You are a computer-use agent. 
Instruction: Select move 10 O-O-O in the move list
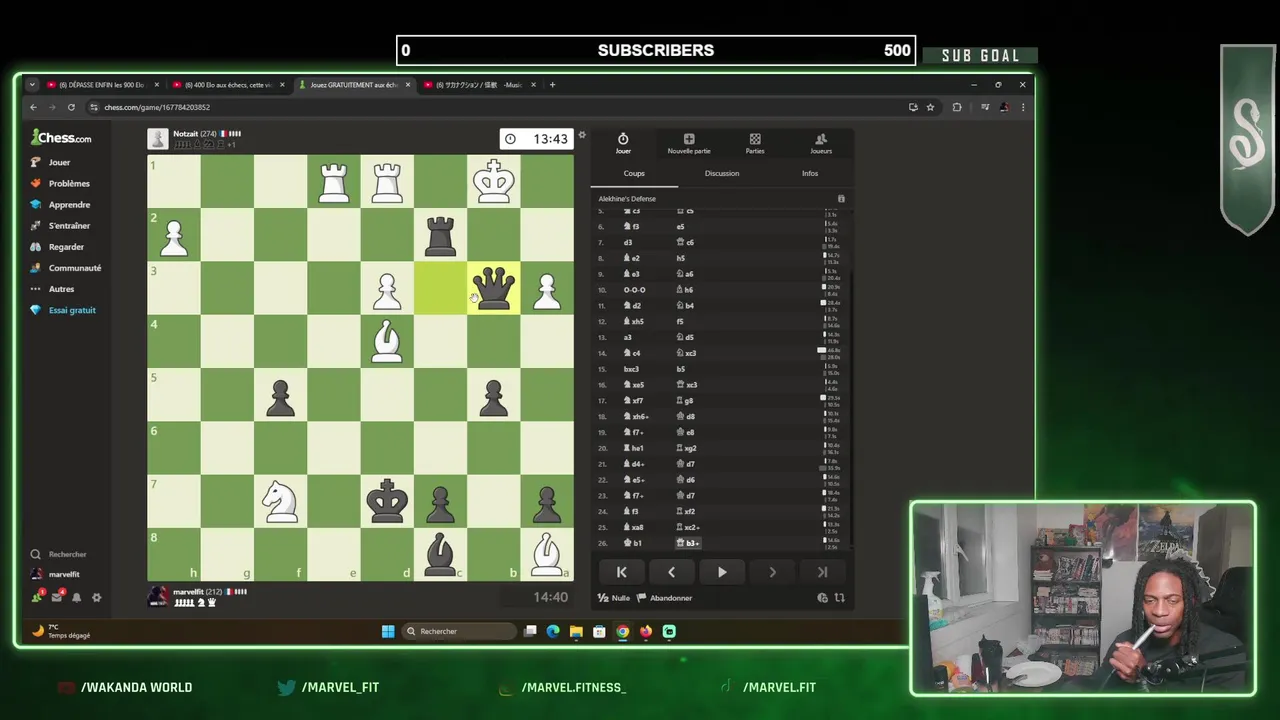(634, 290)
